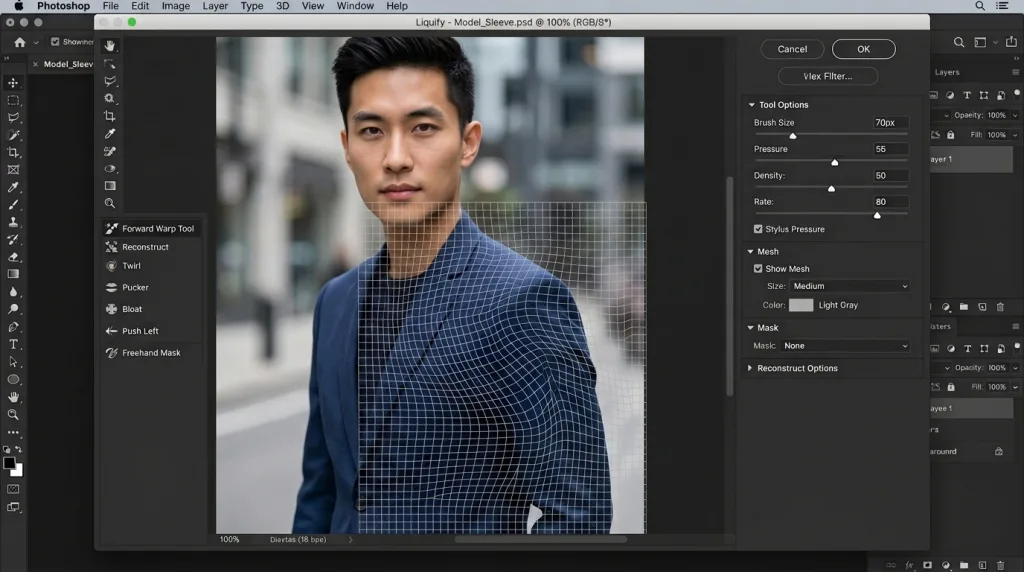Select the Eraser tool
Image resolution: width=1024 pixels, height=572 pixels.
tap(13, 257)
